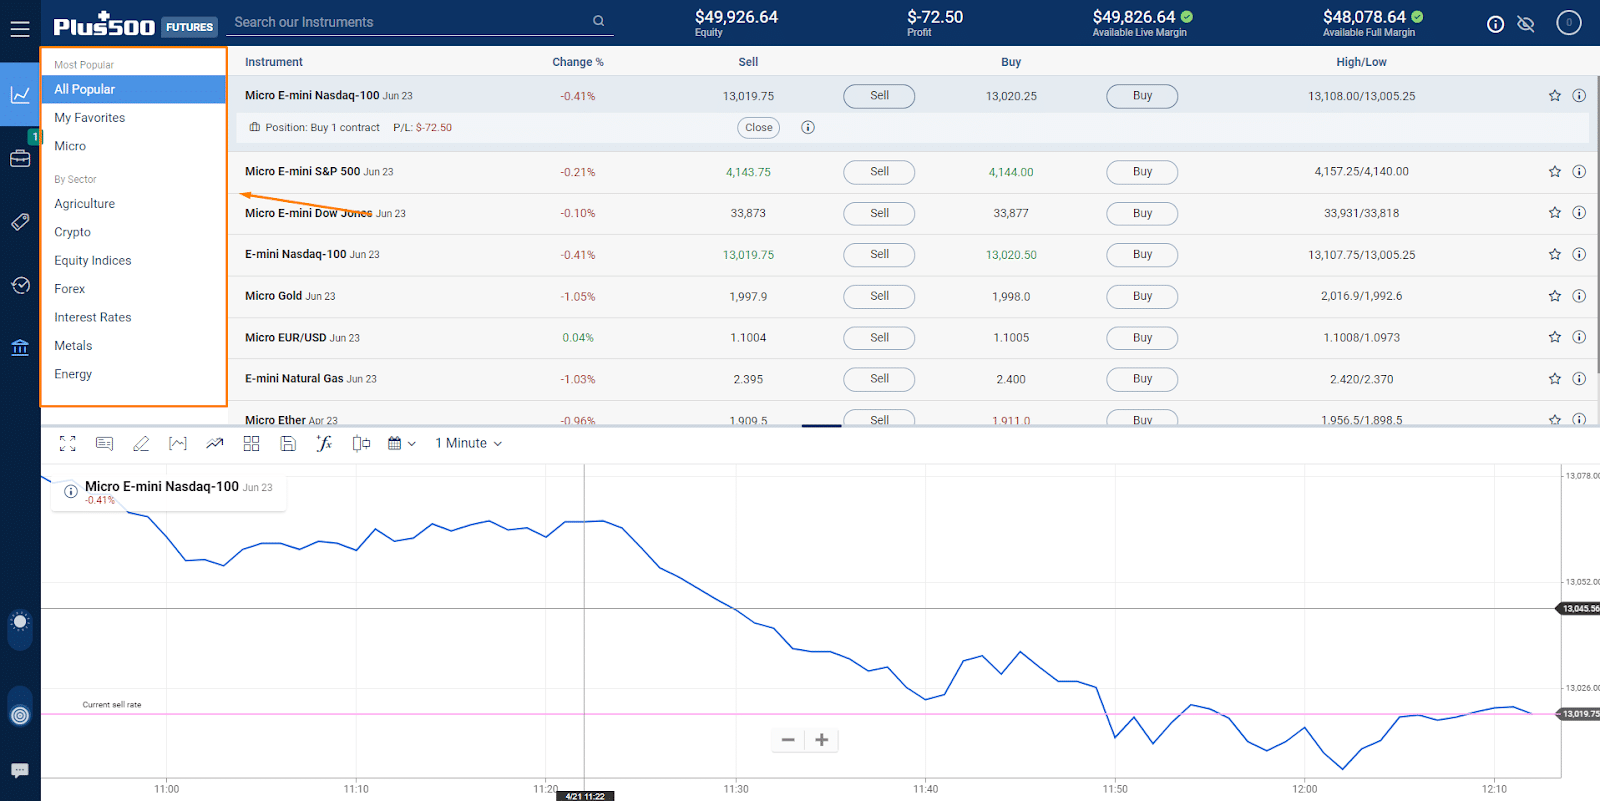Expand chart to fullscreen
The height and width of the screenshot is (801, 1600).
68,444
